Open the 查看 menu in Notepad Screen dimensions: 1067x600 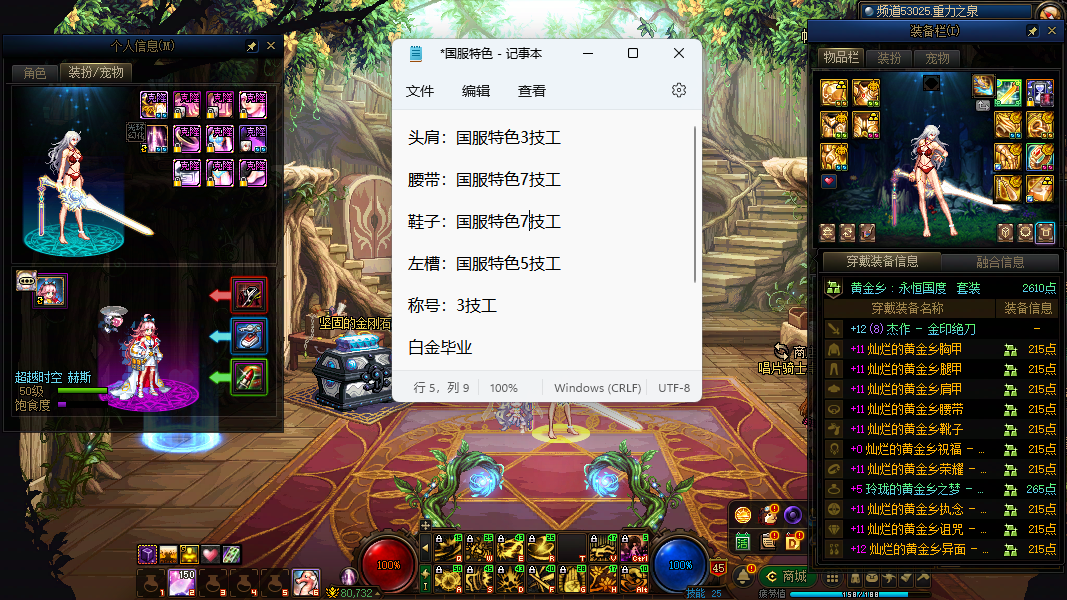[x=532, y=91]
